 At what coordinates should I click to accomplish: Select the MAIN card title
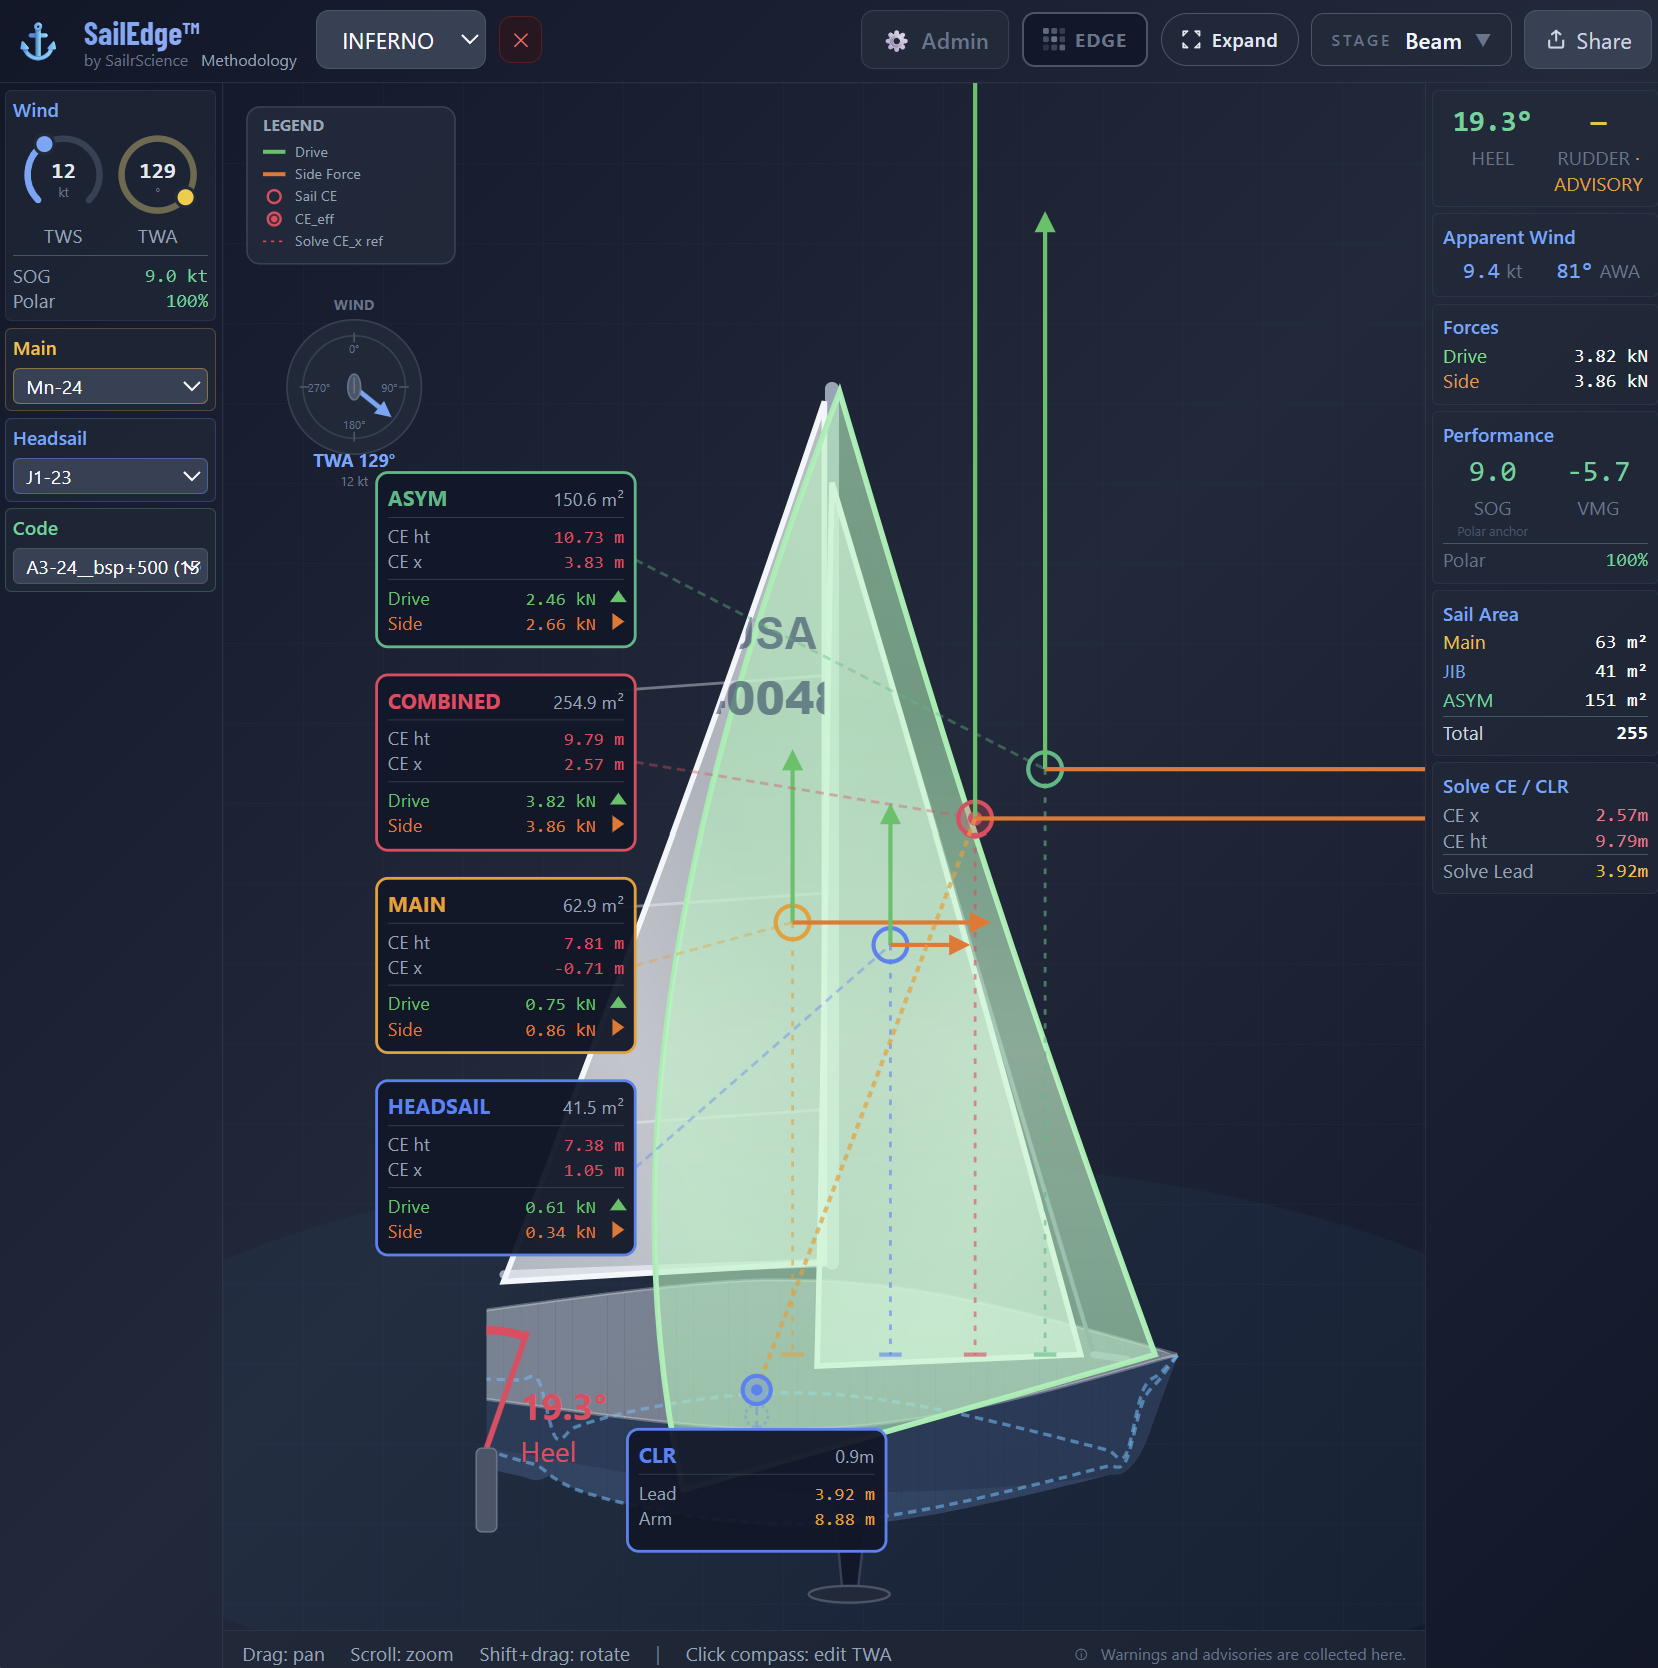(417, 905)
